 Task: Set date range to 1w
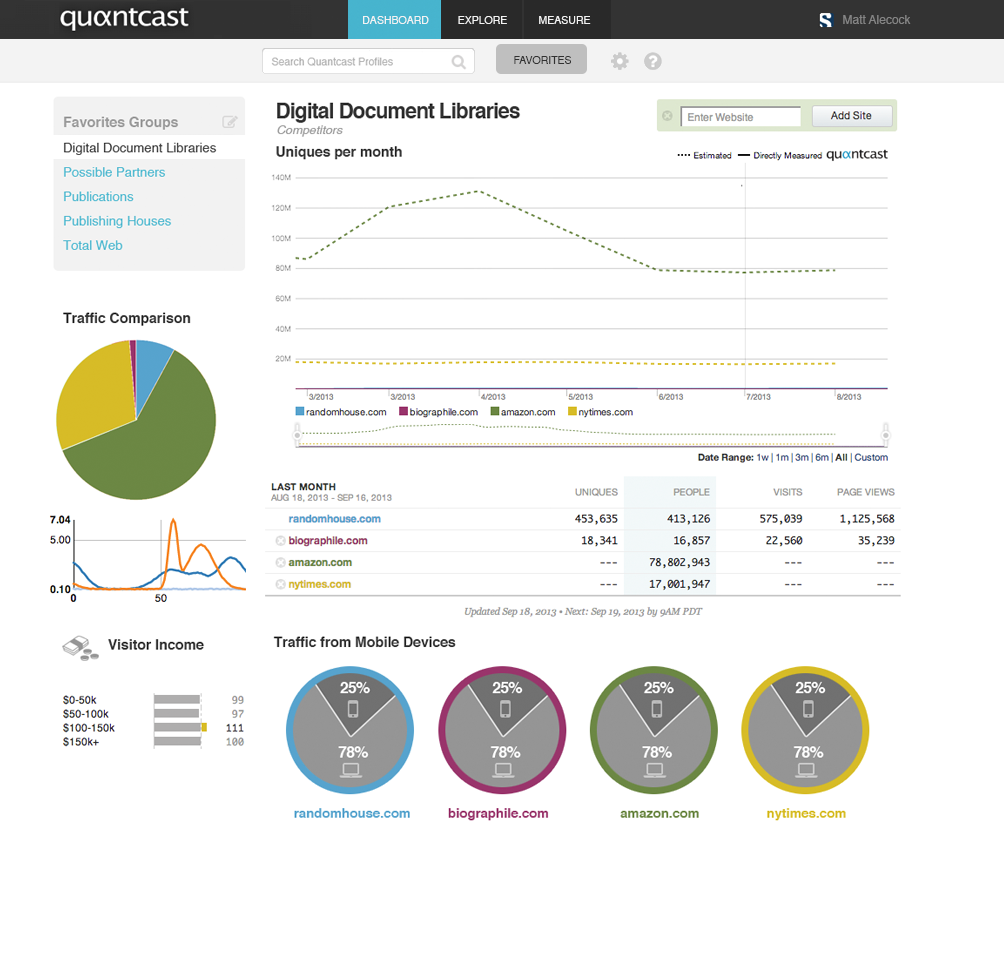click(x=762, y=458)
